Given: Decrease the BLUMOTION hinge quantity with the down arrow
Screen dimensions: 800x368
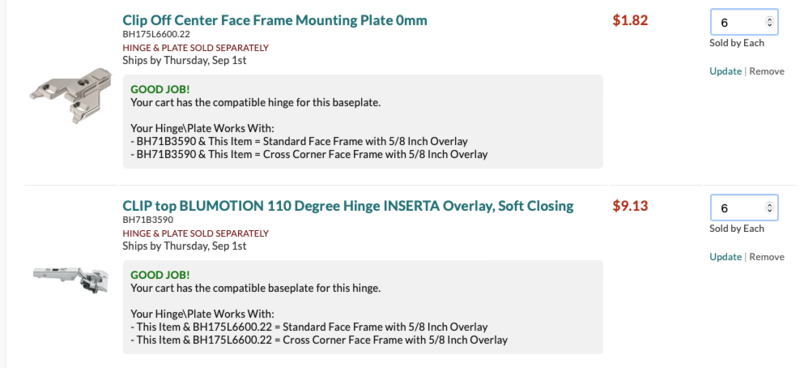Looking at the screenshot, I should click(x=769, y=211).
